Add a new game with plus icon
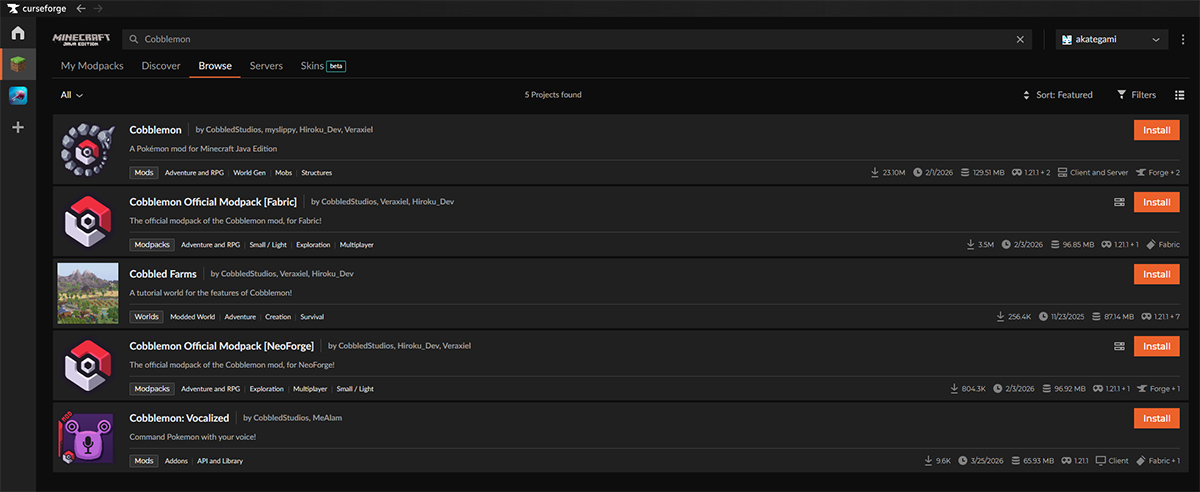The image size is (1200, 492). click(18, 128)
